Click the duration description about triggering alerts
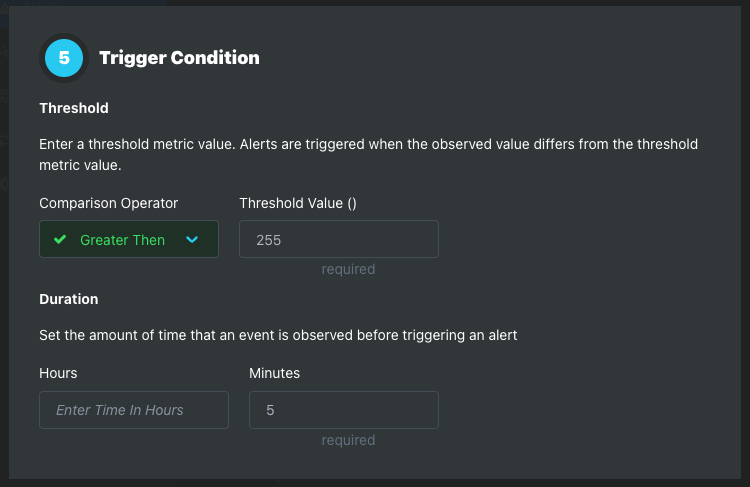Viewport: 750px width, 487px height. pyautogui.click(x=278, y=335)
